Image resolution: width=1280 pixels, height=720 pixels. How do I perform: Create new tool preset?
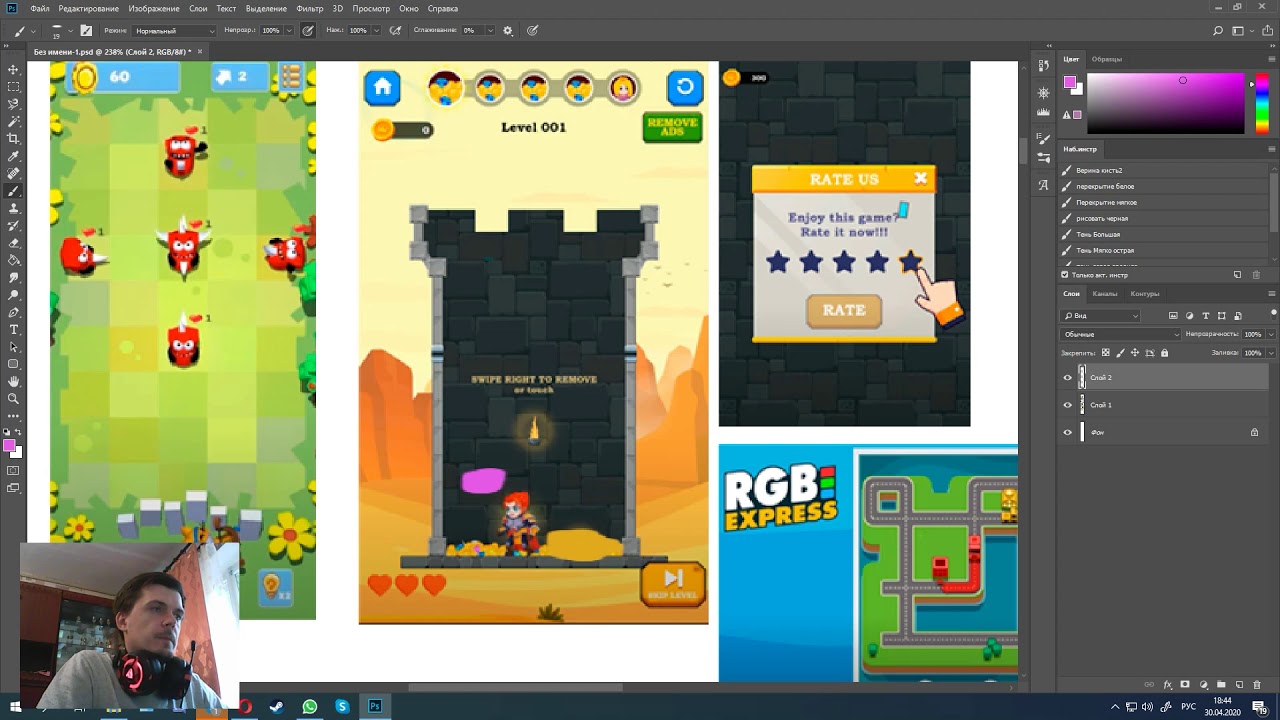(x=1237, y=274)
